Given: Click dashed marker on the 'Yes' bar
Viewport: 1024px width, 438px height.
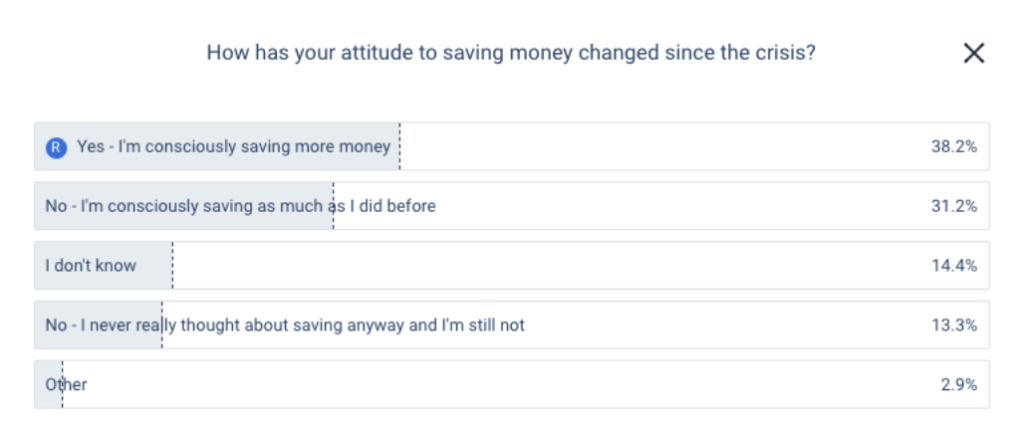Looking at the screenshot, I should (399, 147).
